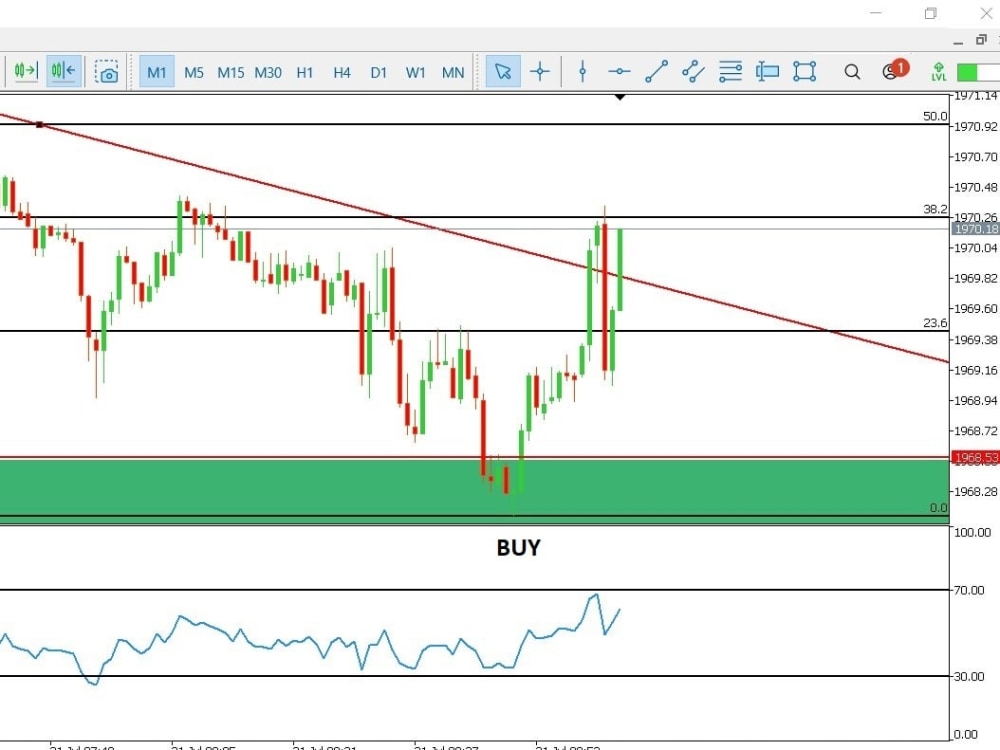Select the trendline drawing tool
The width and height of the screenshot is (1000, 750).
point(656,71)
